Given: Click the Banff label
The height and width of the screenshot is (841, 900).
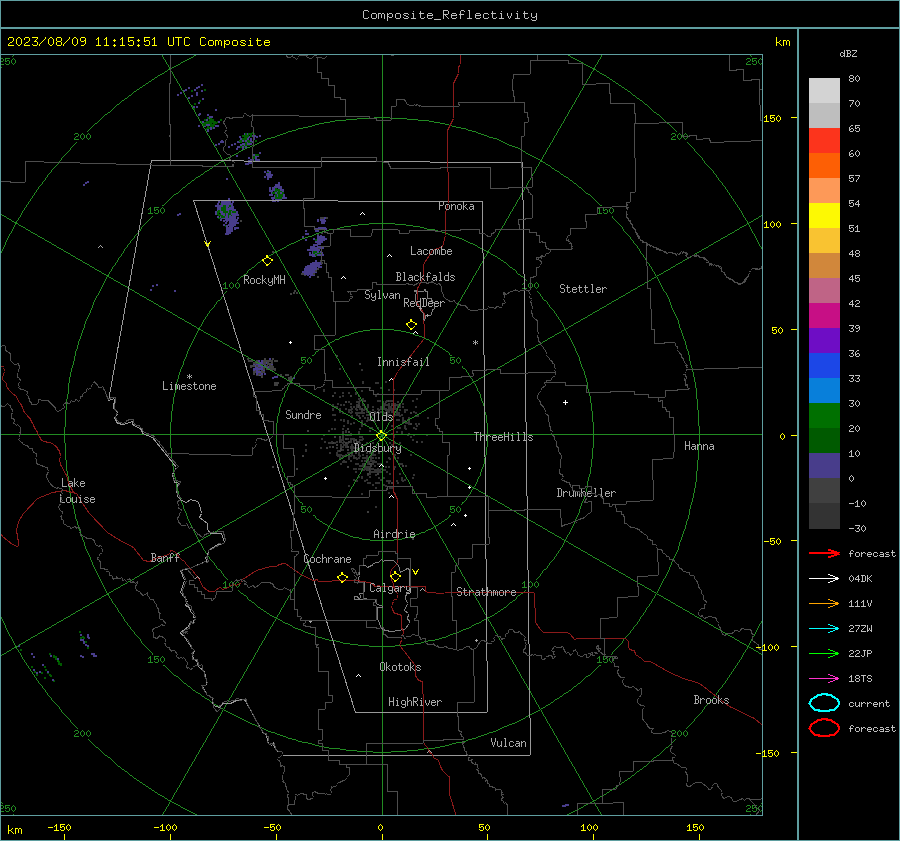Looking at the screenshot, I should [x=165, y=557].
